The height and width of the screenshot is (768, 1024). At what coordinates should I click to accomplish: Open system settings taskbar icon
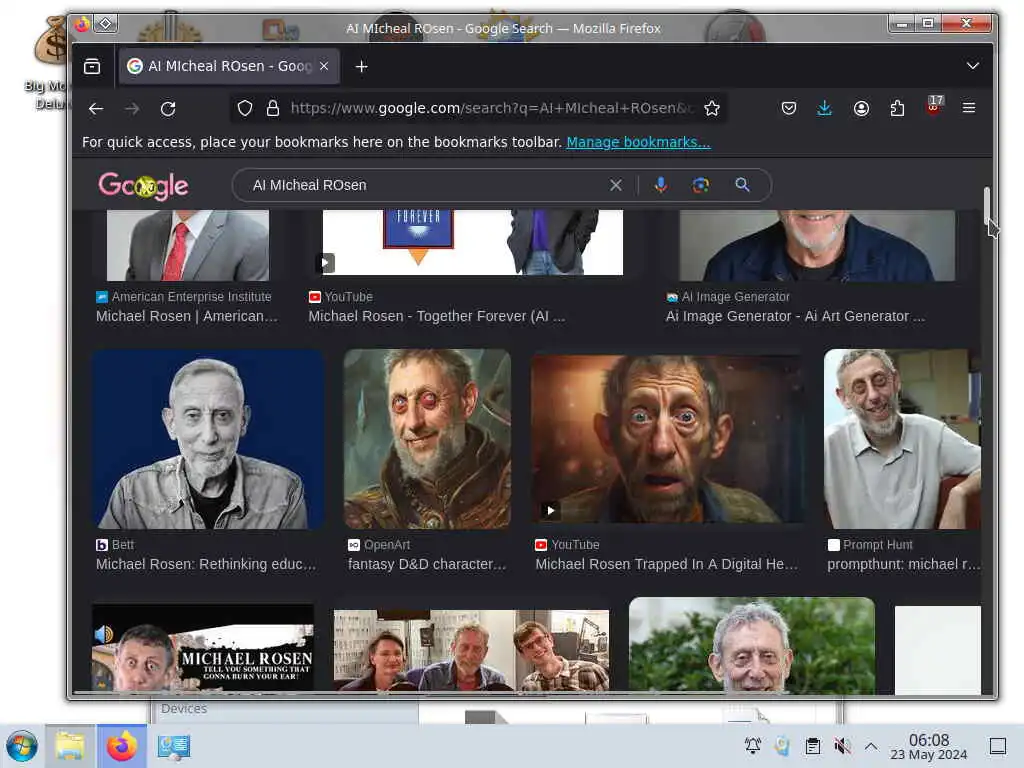point(174,746)
